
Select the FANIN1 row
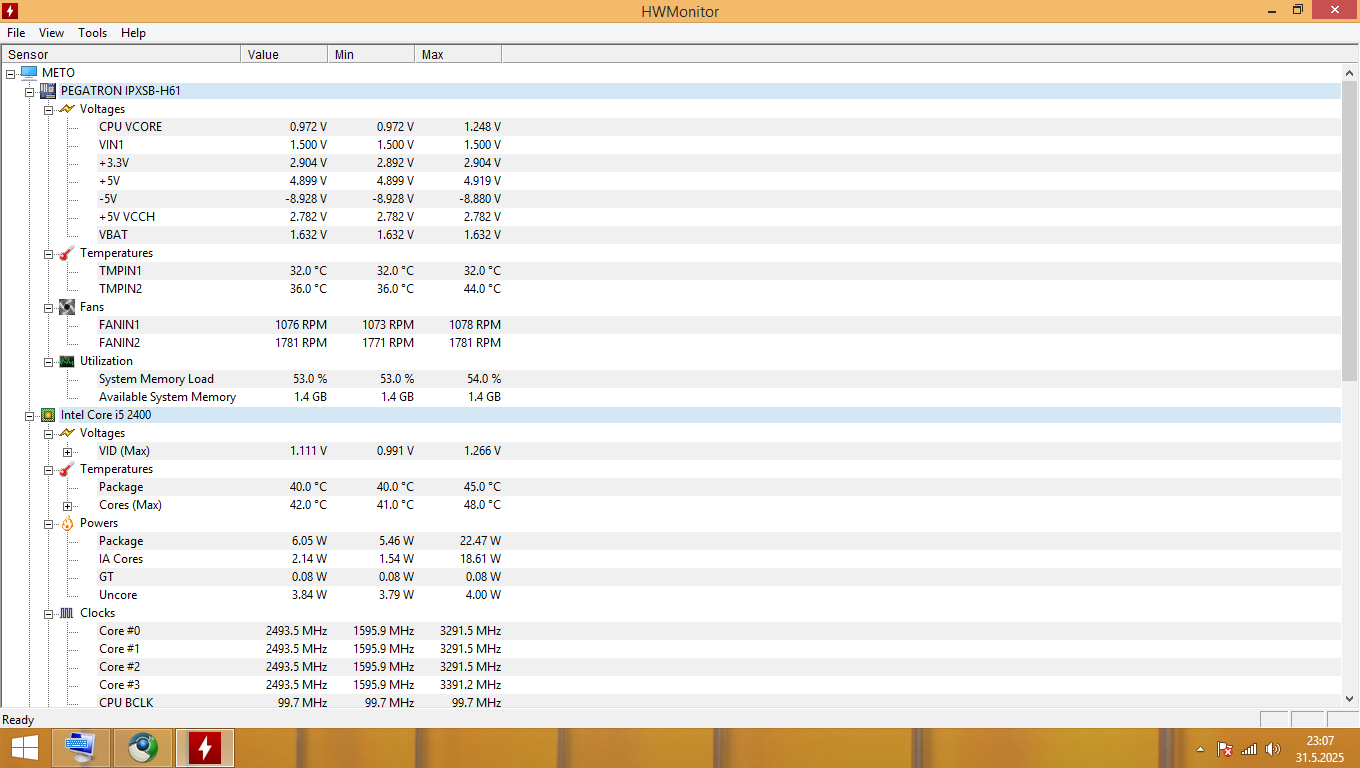(671, 325)
